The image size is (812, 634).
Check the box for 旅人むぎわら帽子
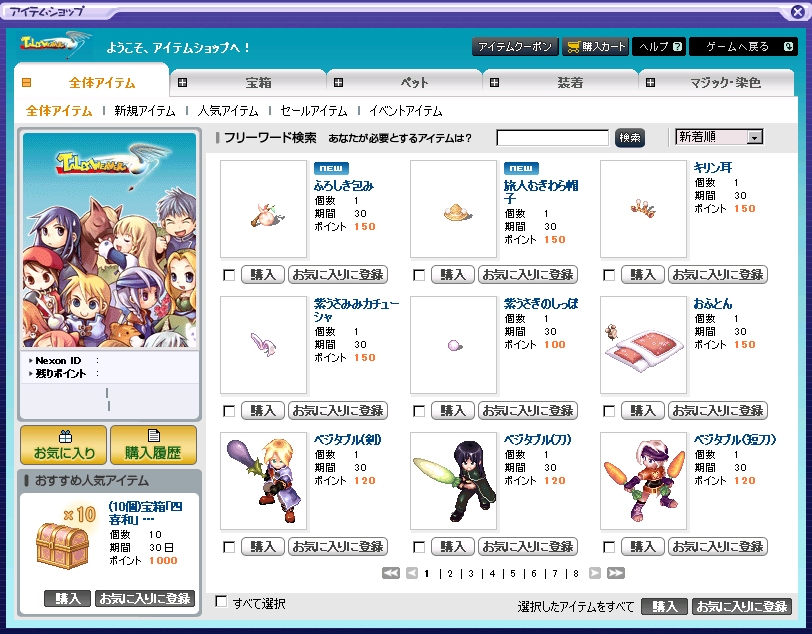(419, 275)
